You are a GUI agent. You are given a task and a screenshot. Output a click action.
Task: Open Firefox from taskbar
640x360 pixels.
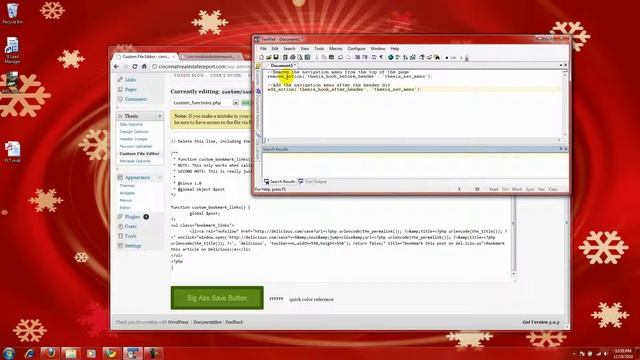click(x=50, y=353)
